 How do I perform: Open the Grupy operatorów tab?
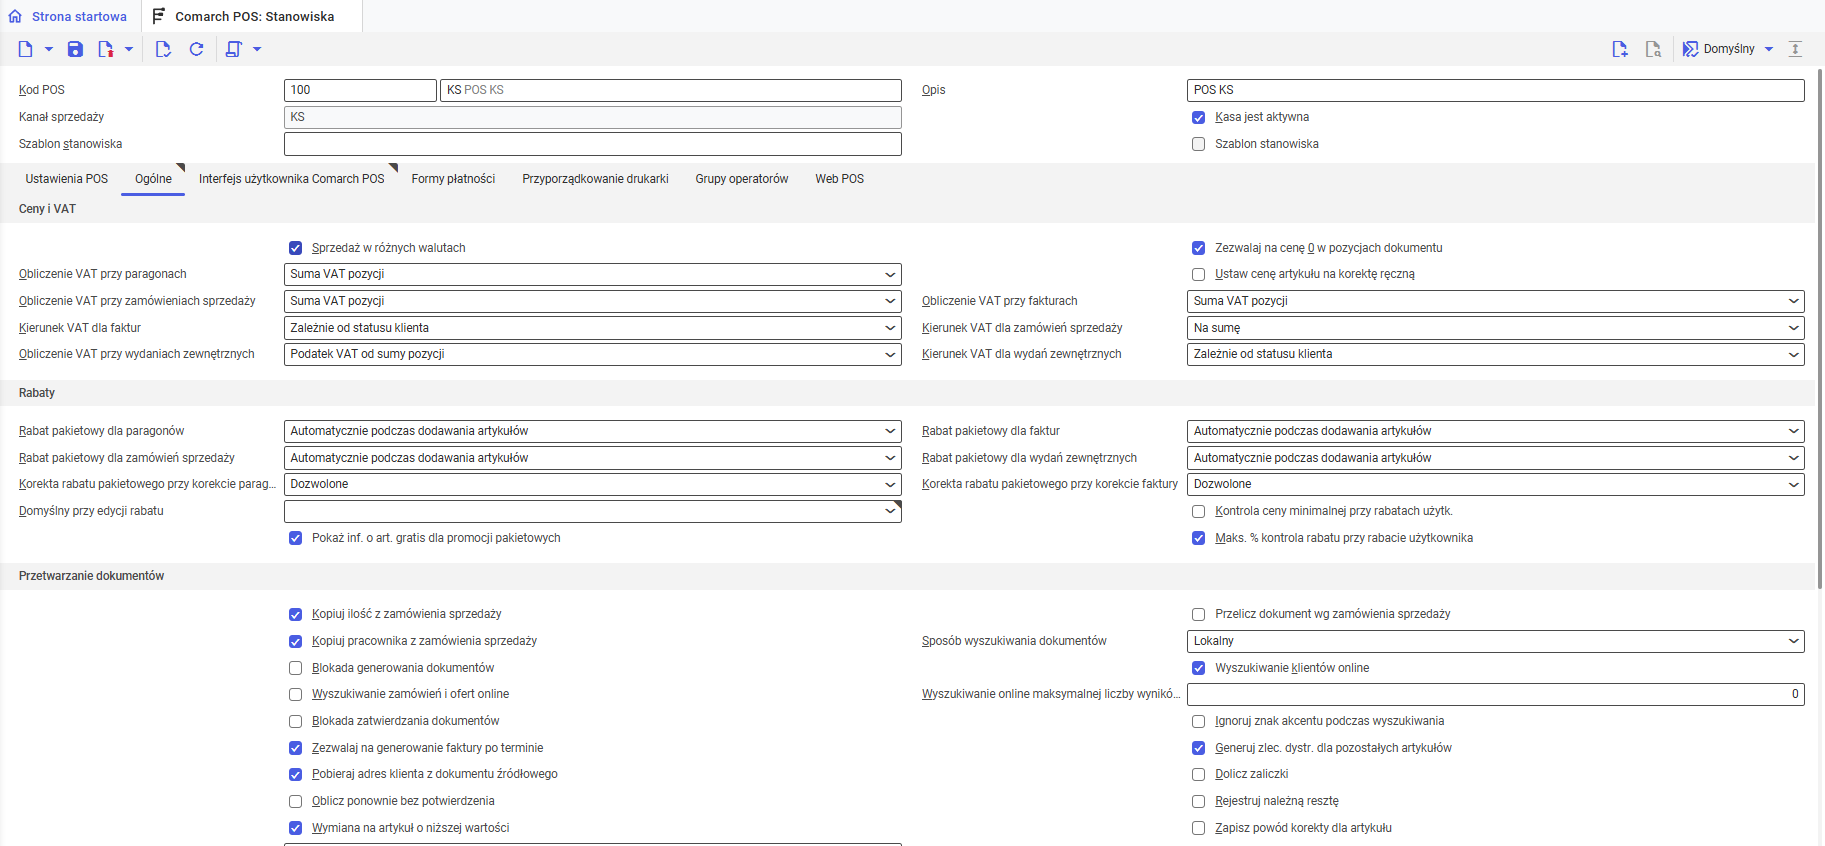pos(742,179)
